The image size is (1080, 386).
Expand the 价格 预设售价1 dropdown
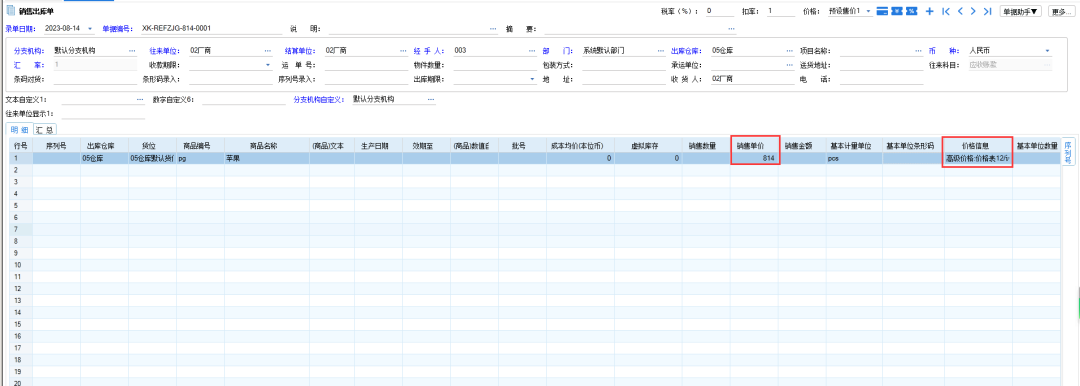[868, 11]
